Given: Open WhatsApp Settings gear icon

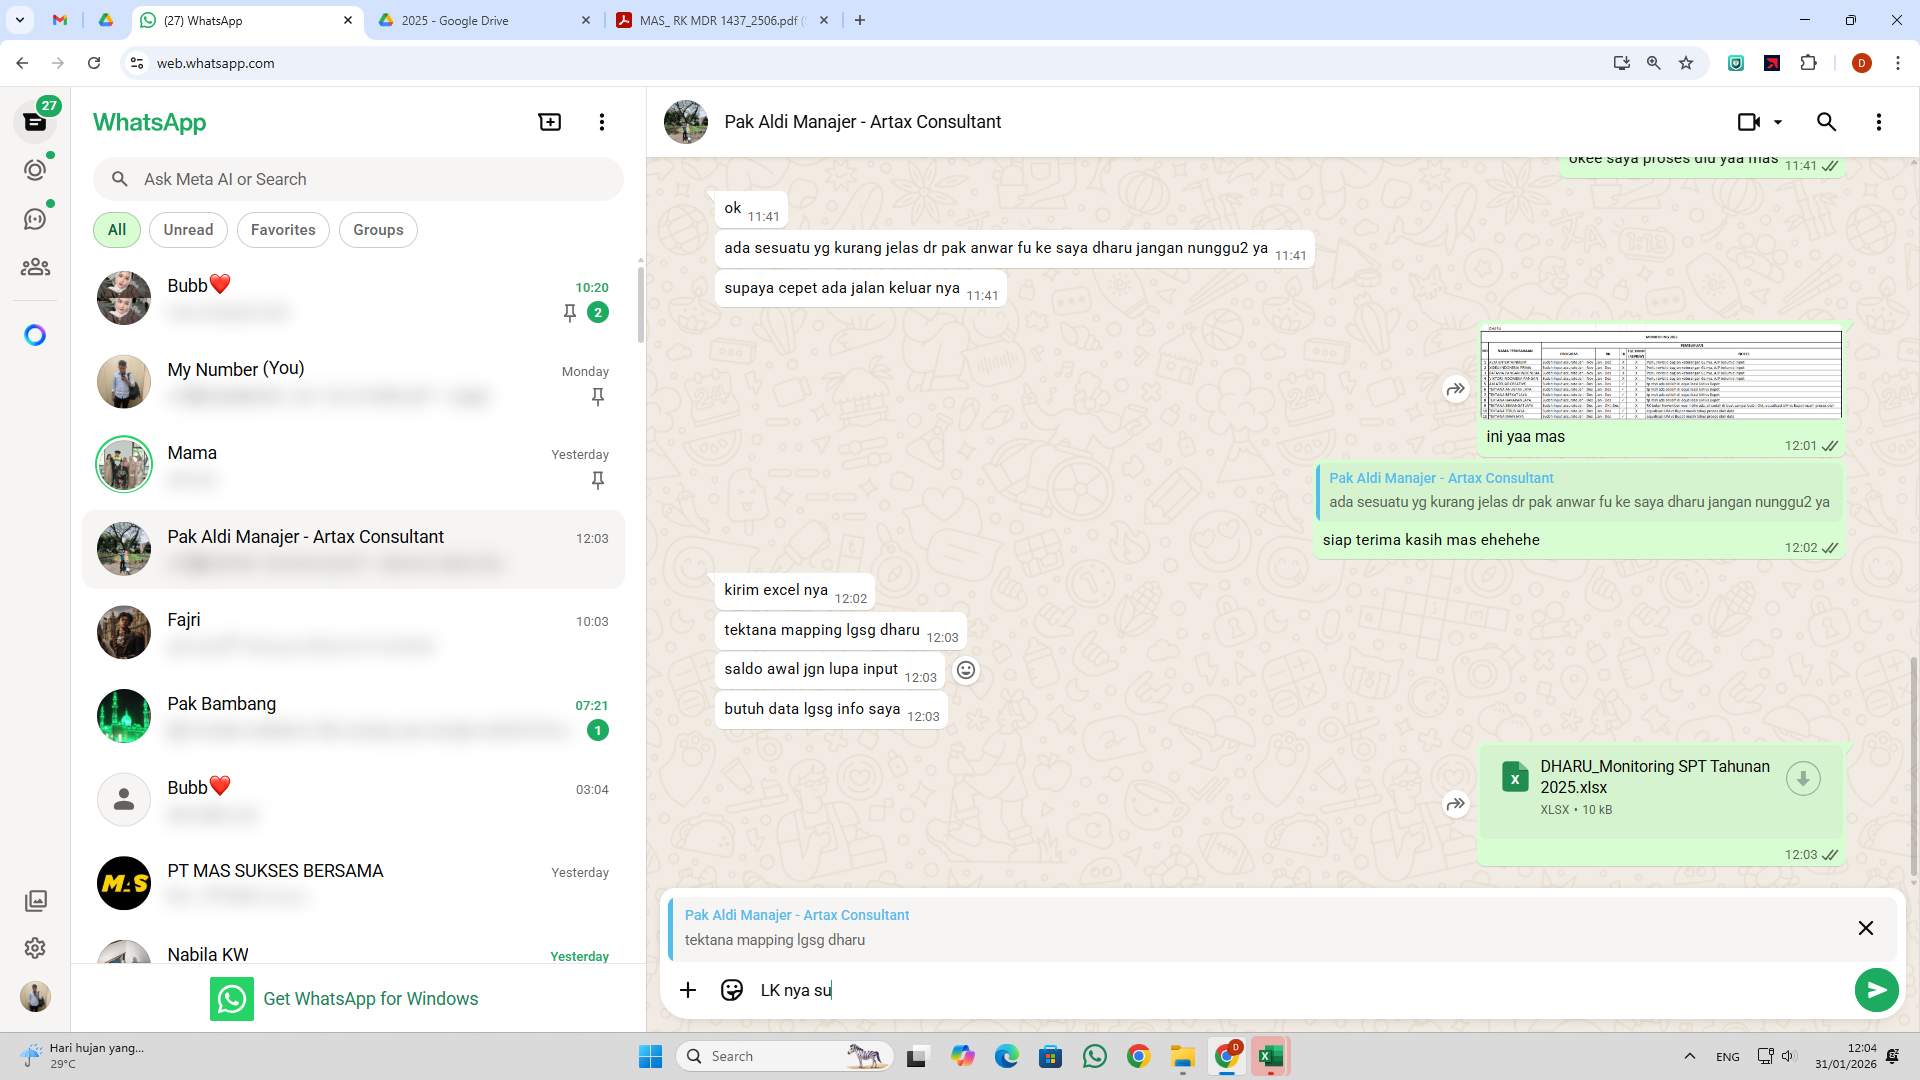Looking at the screenshot, I should [x=35, y=948].
